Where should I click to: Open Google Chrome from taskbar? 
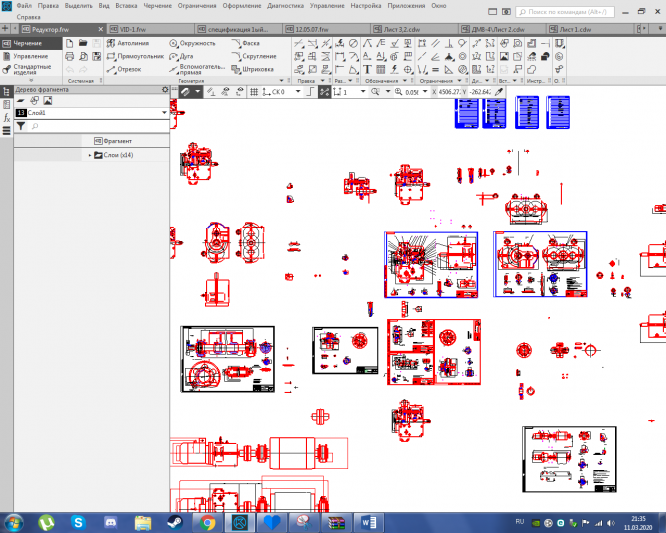(207, 522)
